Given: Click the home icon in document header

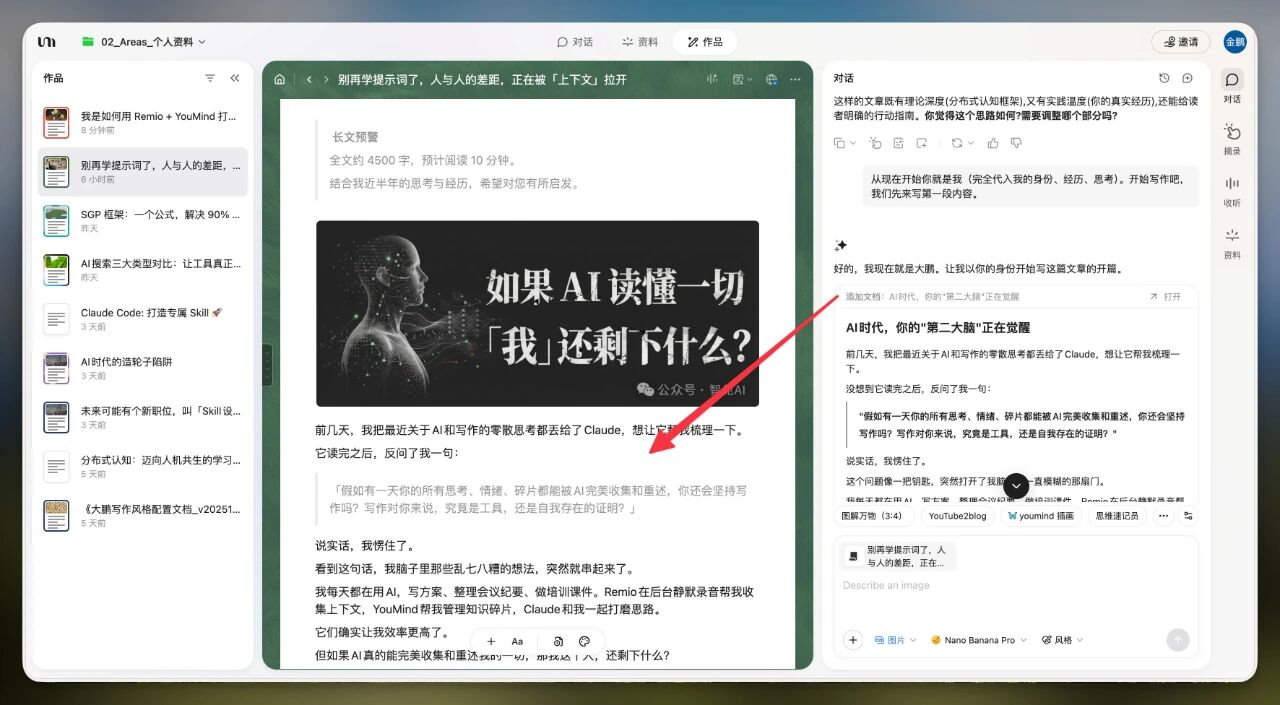Looking at the screenshot, I should click(x=279, y=79).
